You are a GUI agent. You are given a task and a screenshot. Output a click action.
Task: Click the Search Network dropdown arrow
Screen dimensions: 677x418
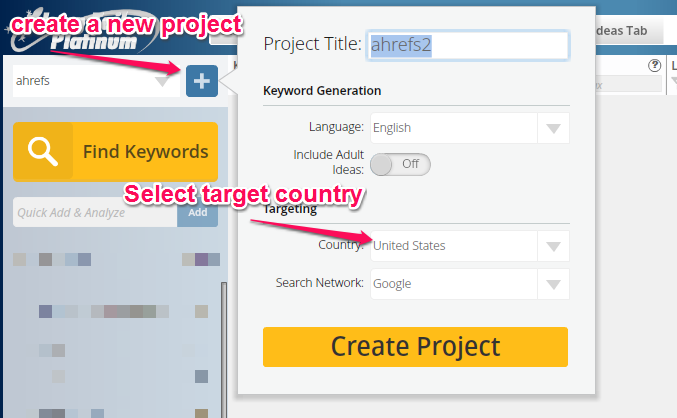553,284
